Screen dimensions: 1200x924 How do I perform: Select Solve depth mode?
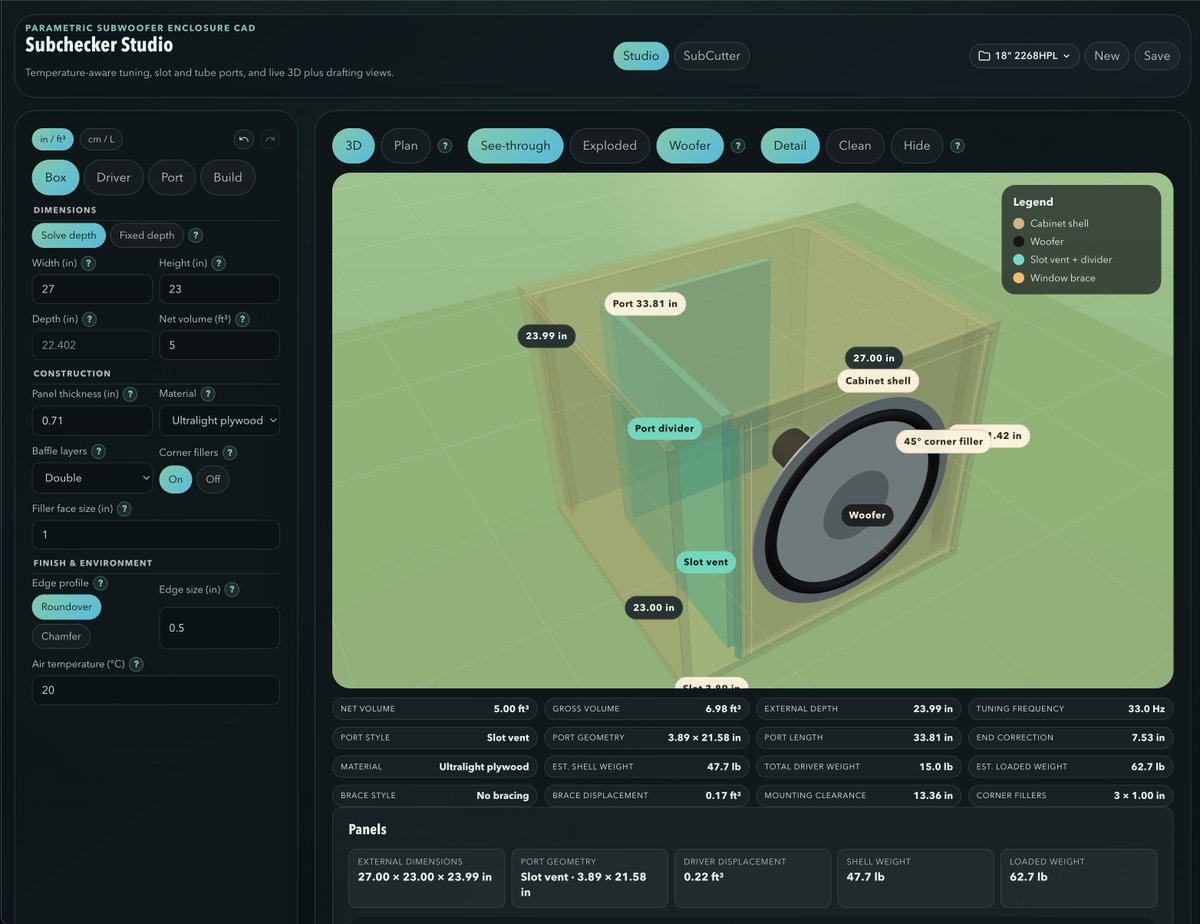click(x=68, y=235)
